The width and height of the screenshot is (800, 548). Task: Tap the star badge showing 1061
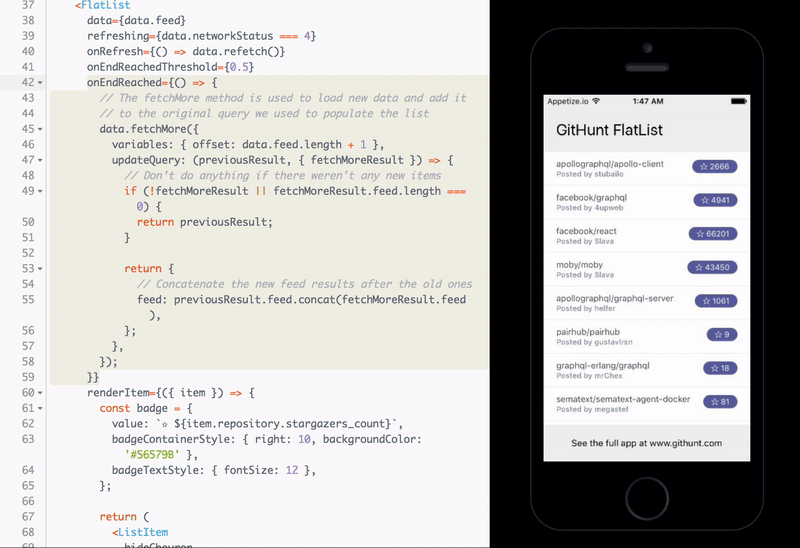pyautogui.click(x=716, y=301)
